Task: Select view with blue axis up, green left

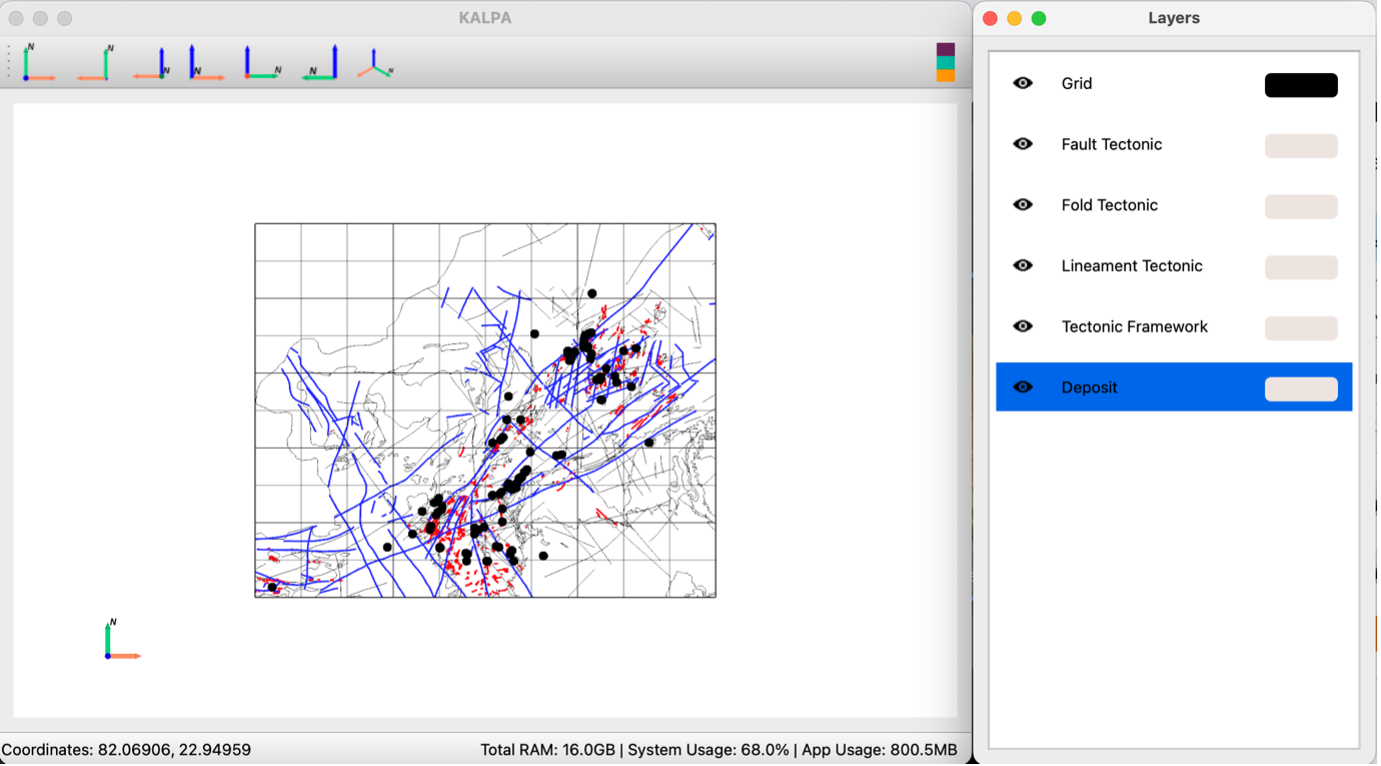Action: point(321,63)
